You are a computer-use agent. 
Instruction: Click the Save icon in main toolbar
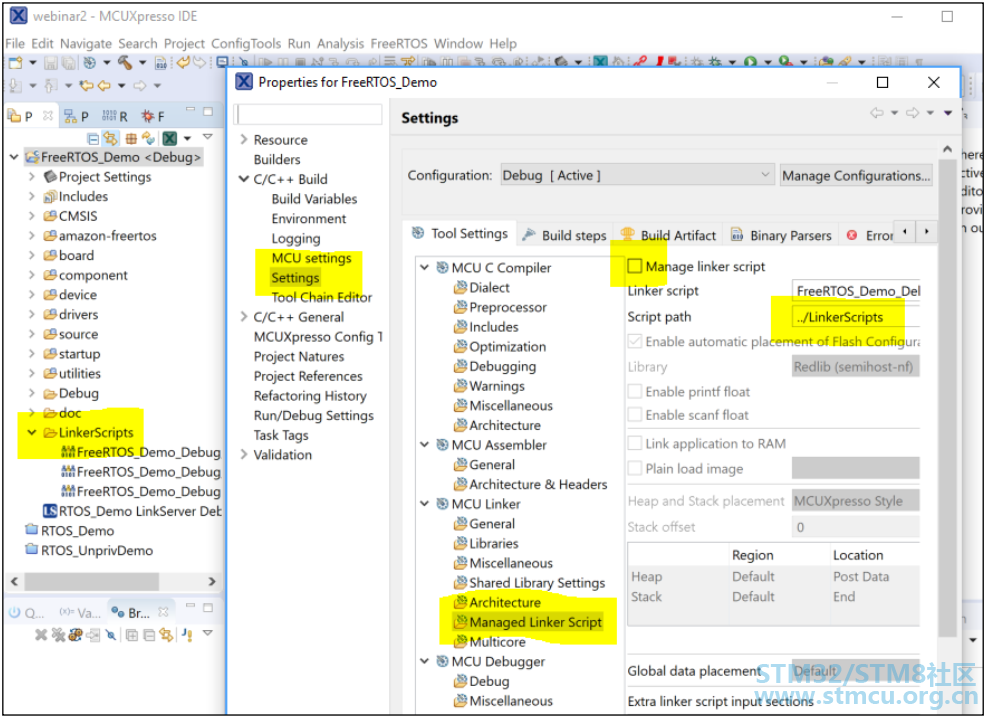tap(51, 63)
